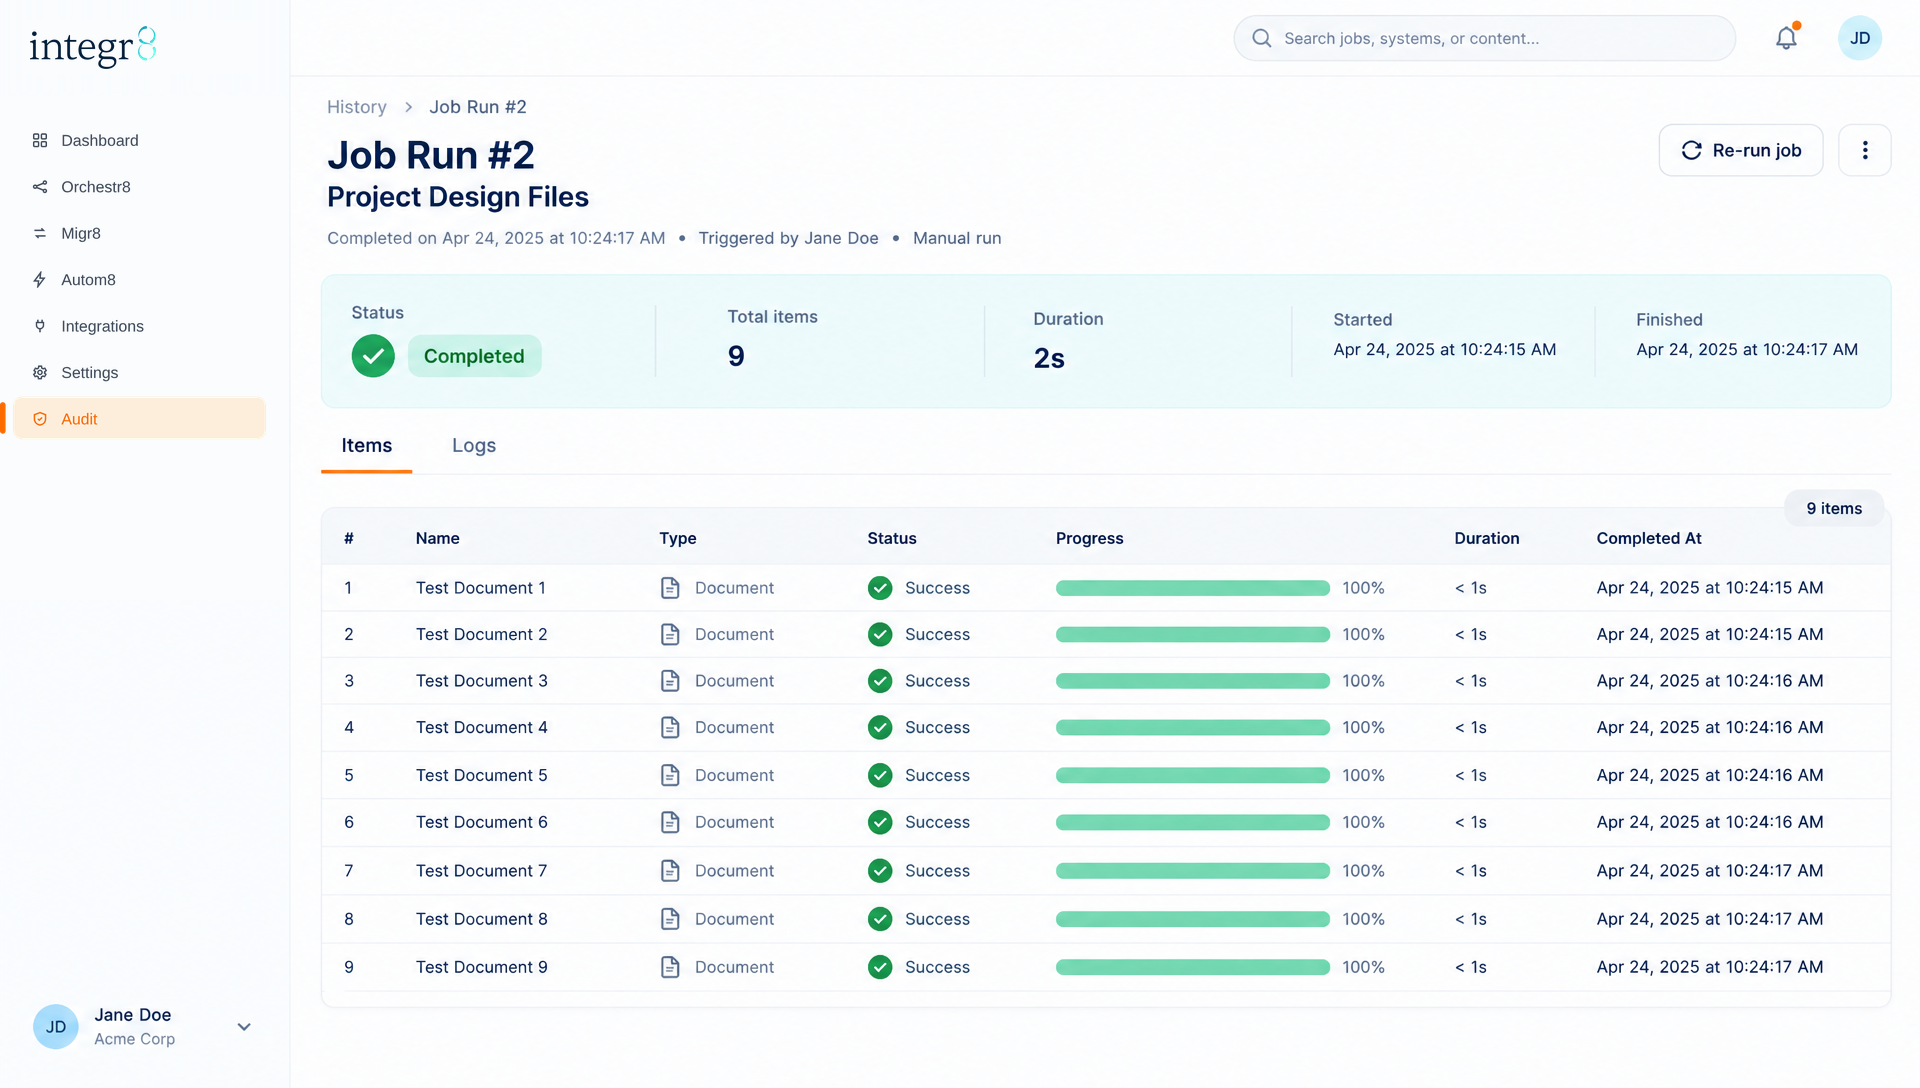Click the integr8 logo
This screenshot has width=1920, height=1088.
(x=93, y=46)
